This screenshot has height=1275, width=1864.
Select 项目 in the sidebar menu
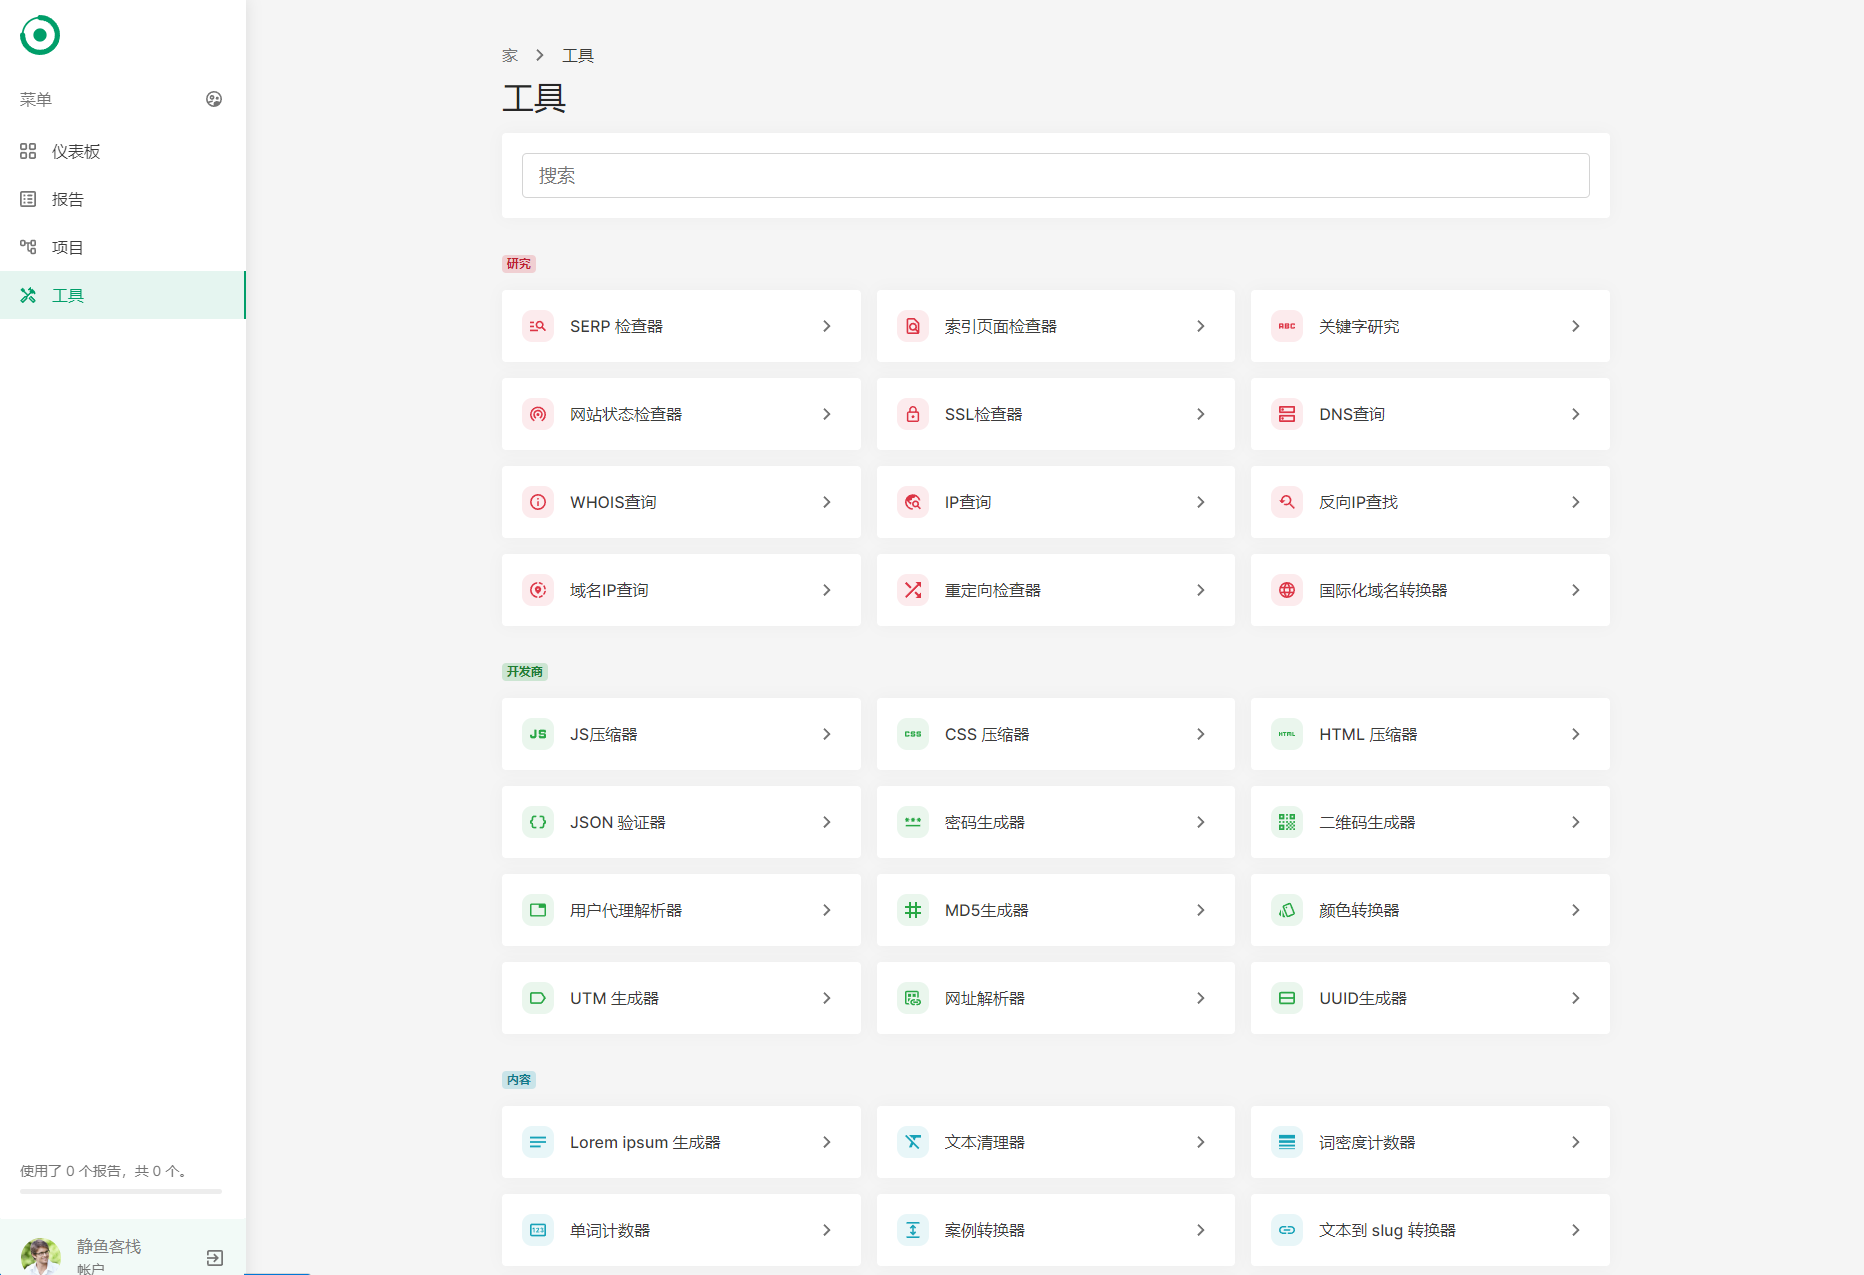(68, 247)
